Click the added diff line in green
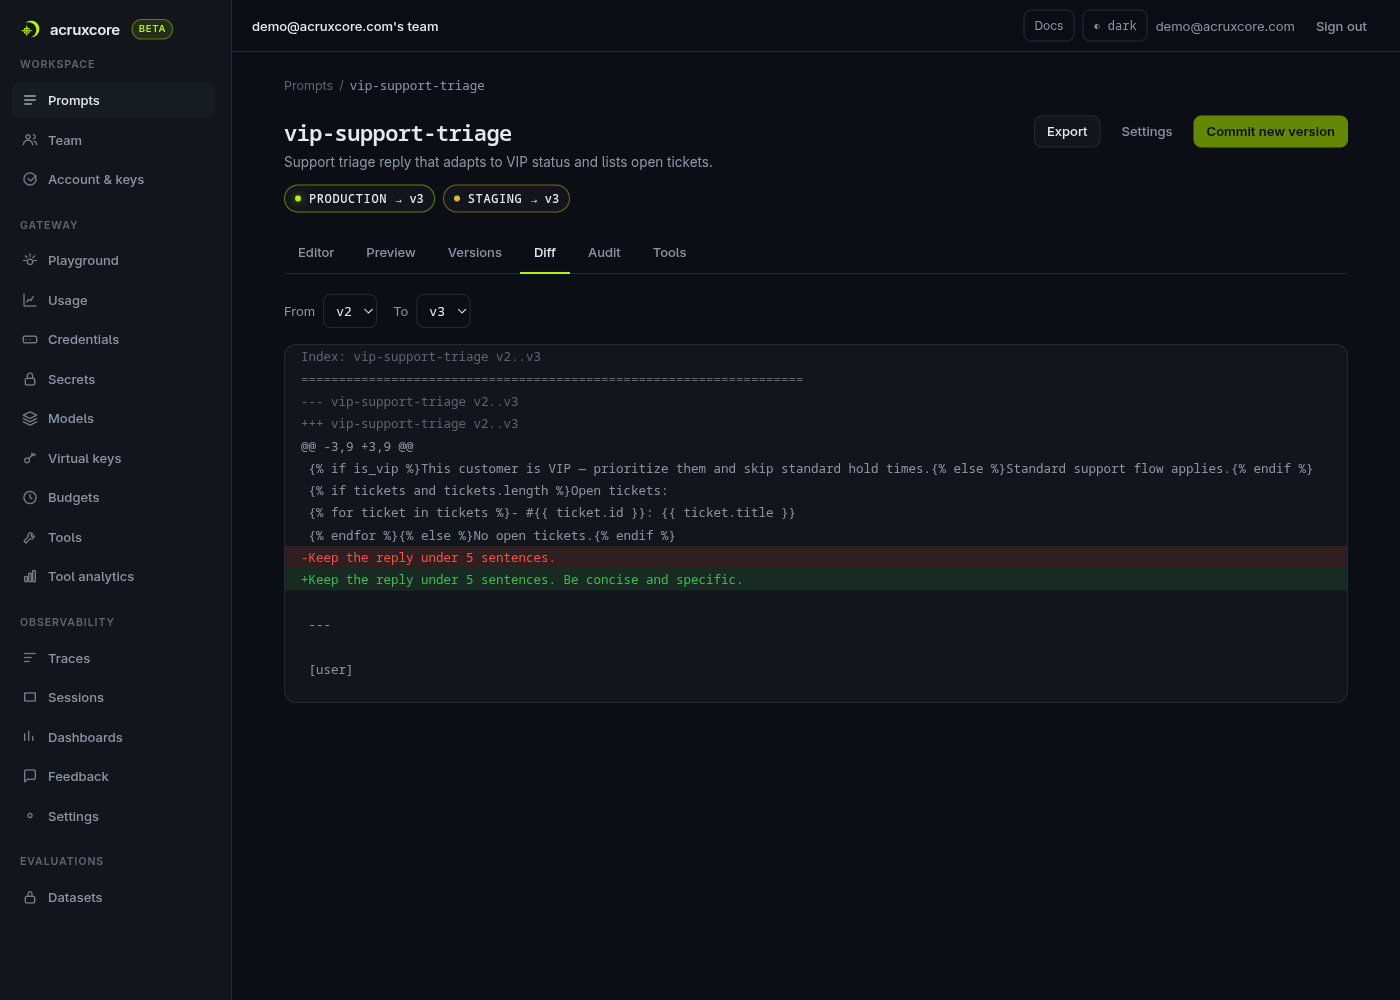 pyautogui.click(x=816, y=580)
